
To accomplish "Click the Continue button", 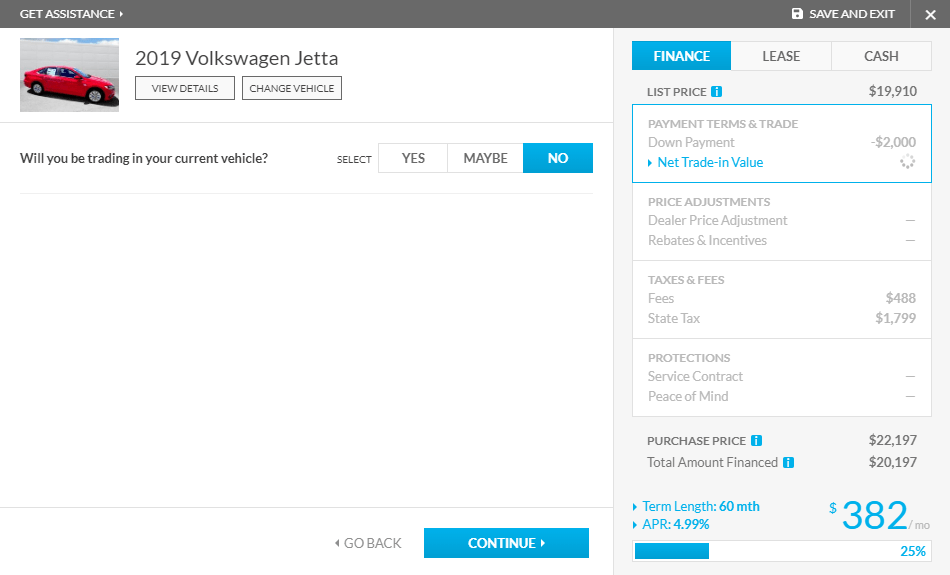I will tap(506, 543).
